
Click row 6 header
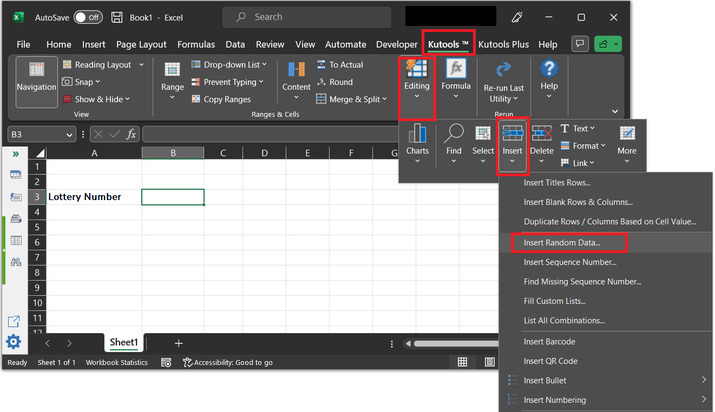[37, 242]
